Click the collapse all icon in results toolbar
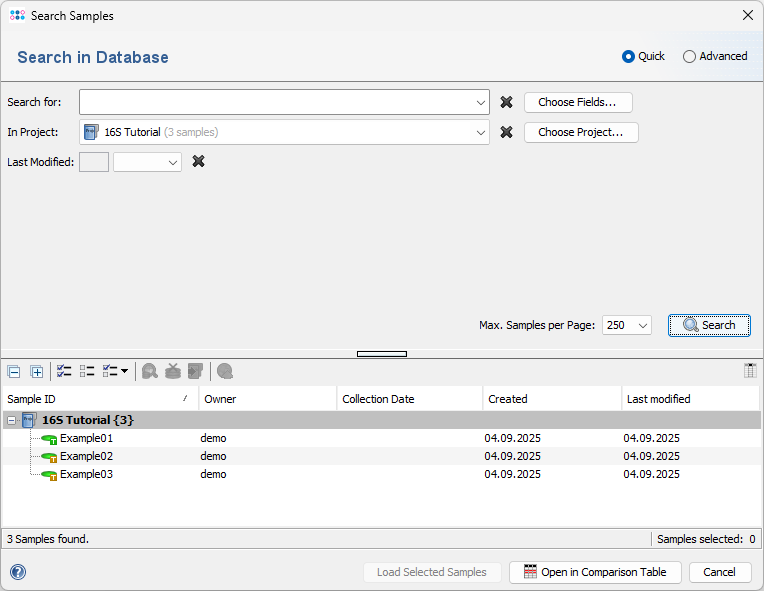Image resolution: width=764 pixels, height=591 pixels. click(x=14, y=371)
